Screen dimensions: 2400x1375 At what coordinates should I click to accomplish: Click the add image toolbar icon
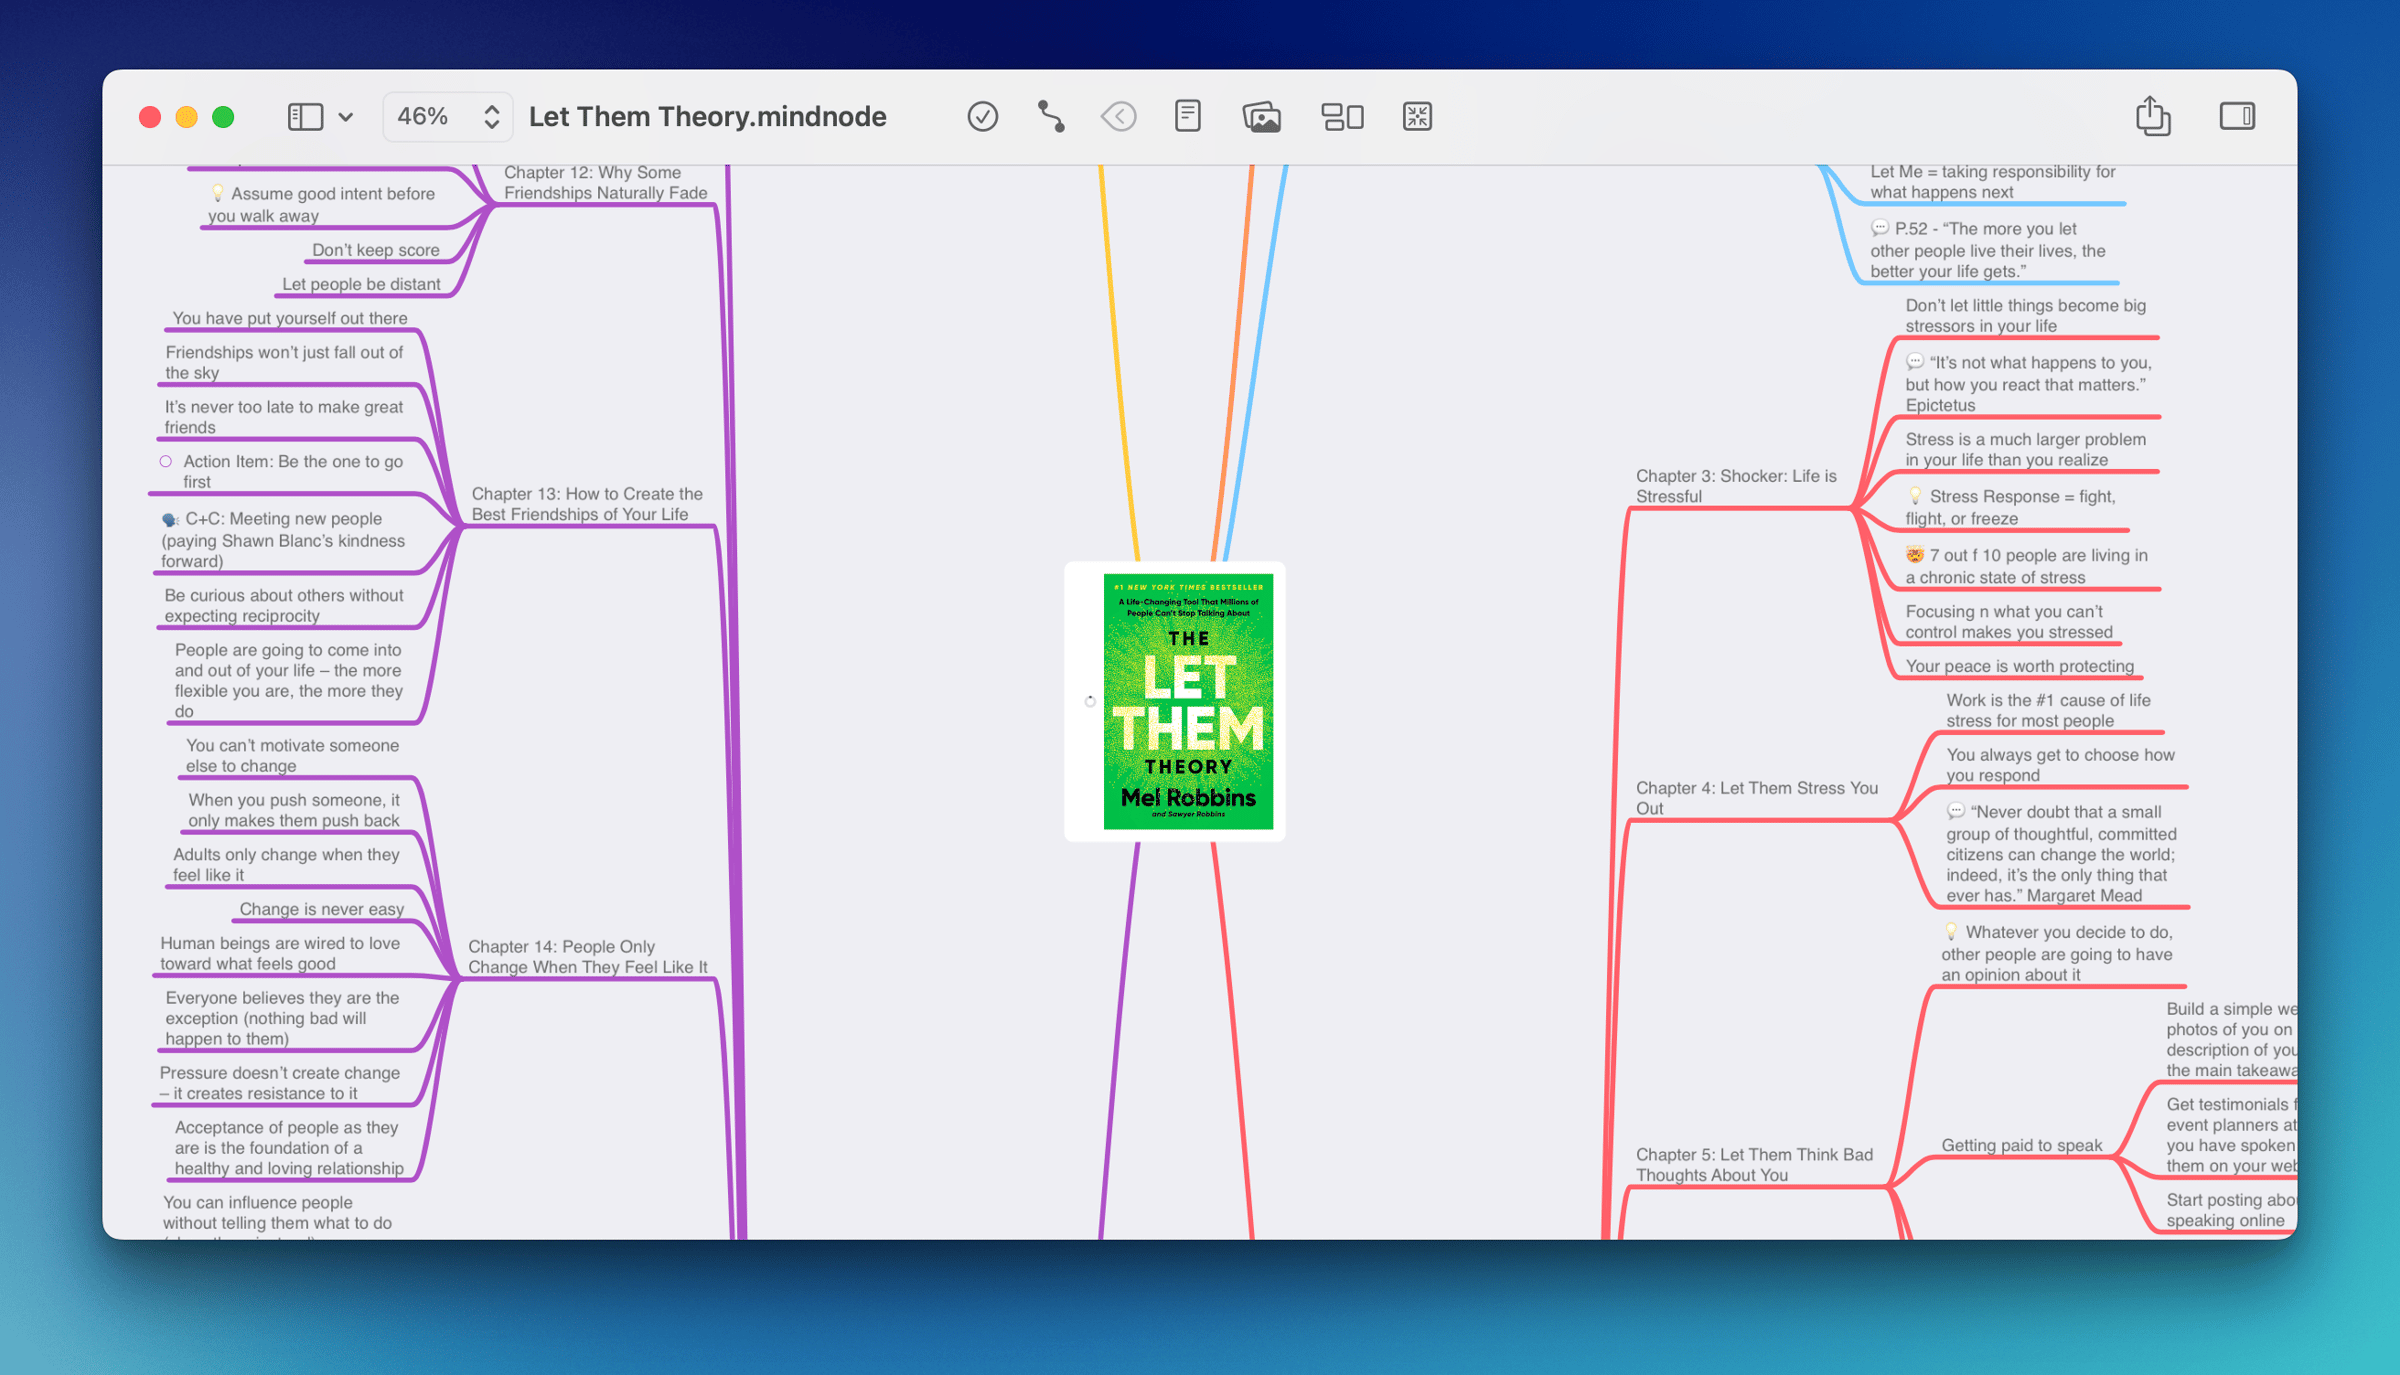1261,117
